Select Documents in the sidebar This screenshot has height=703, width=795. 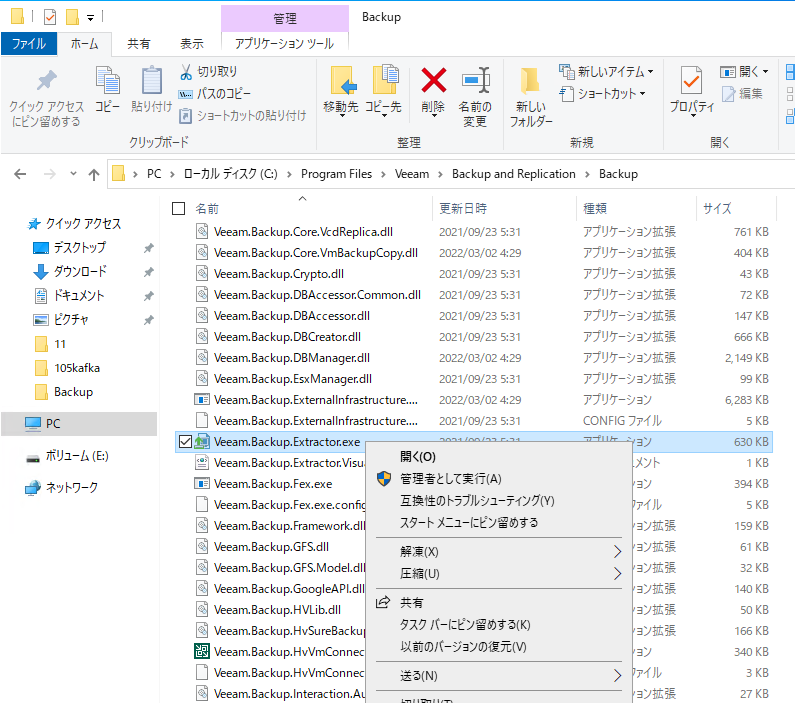79,295
